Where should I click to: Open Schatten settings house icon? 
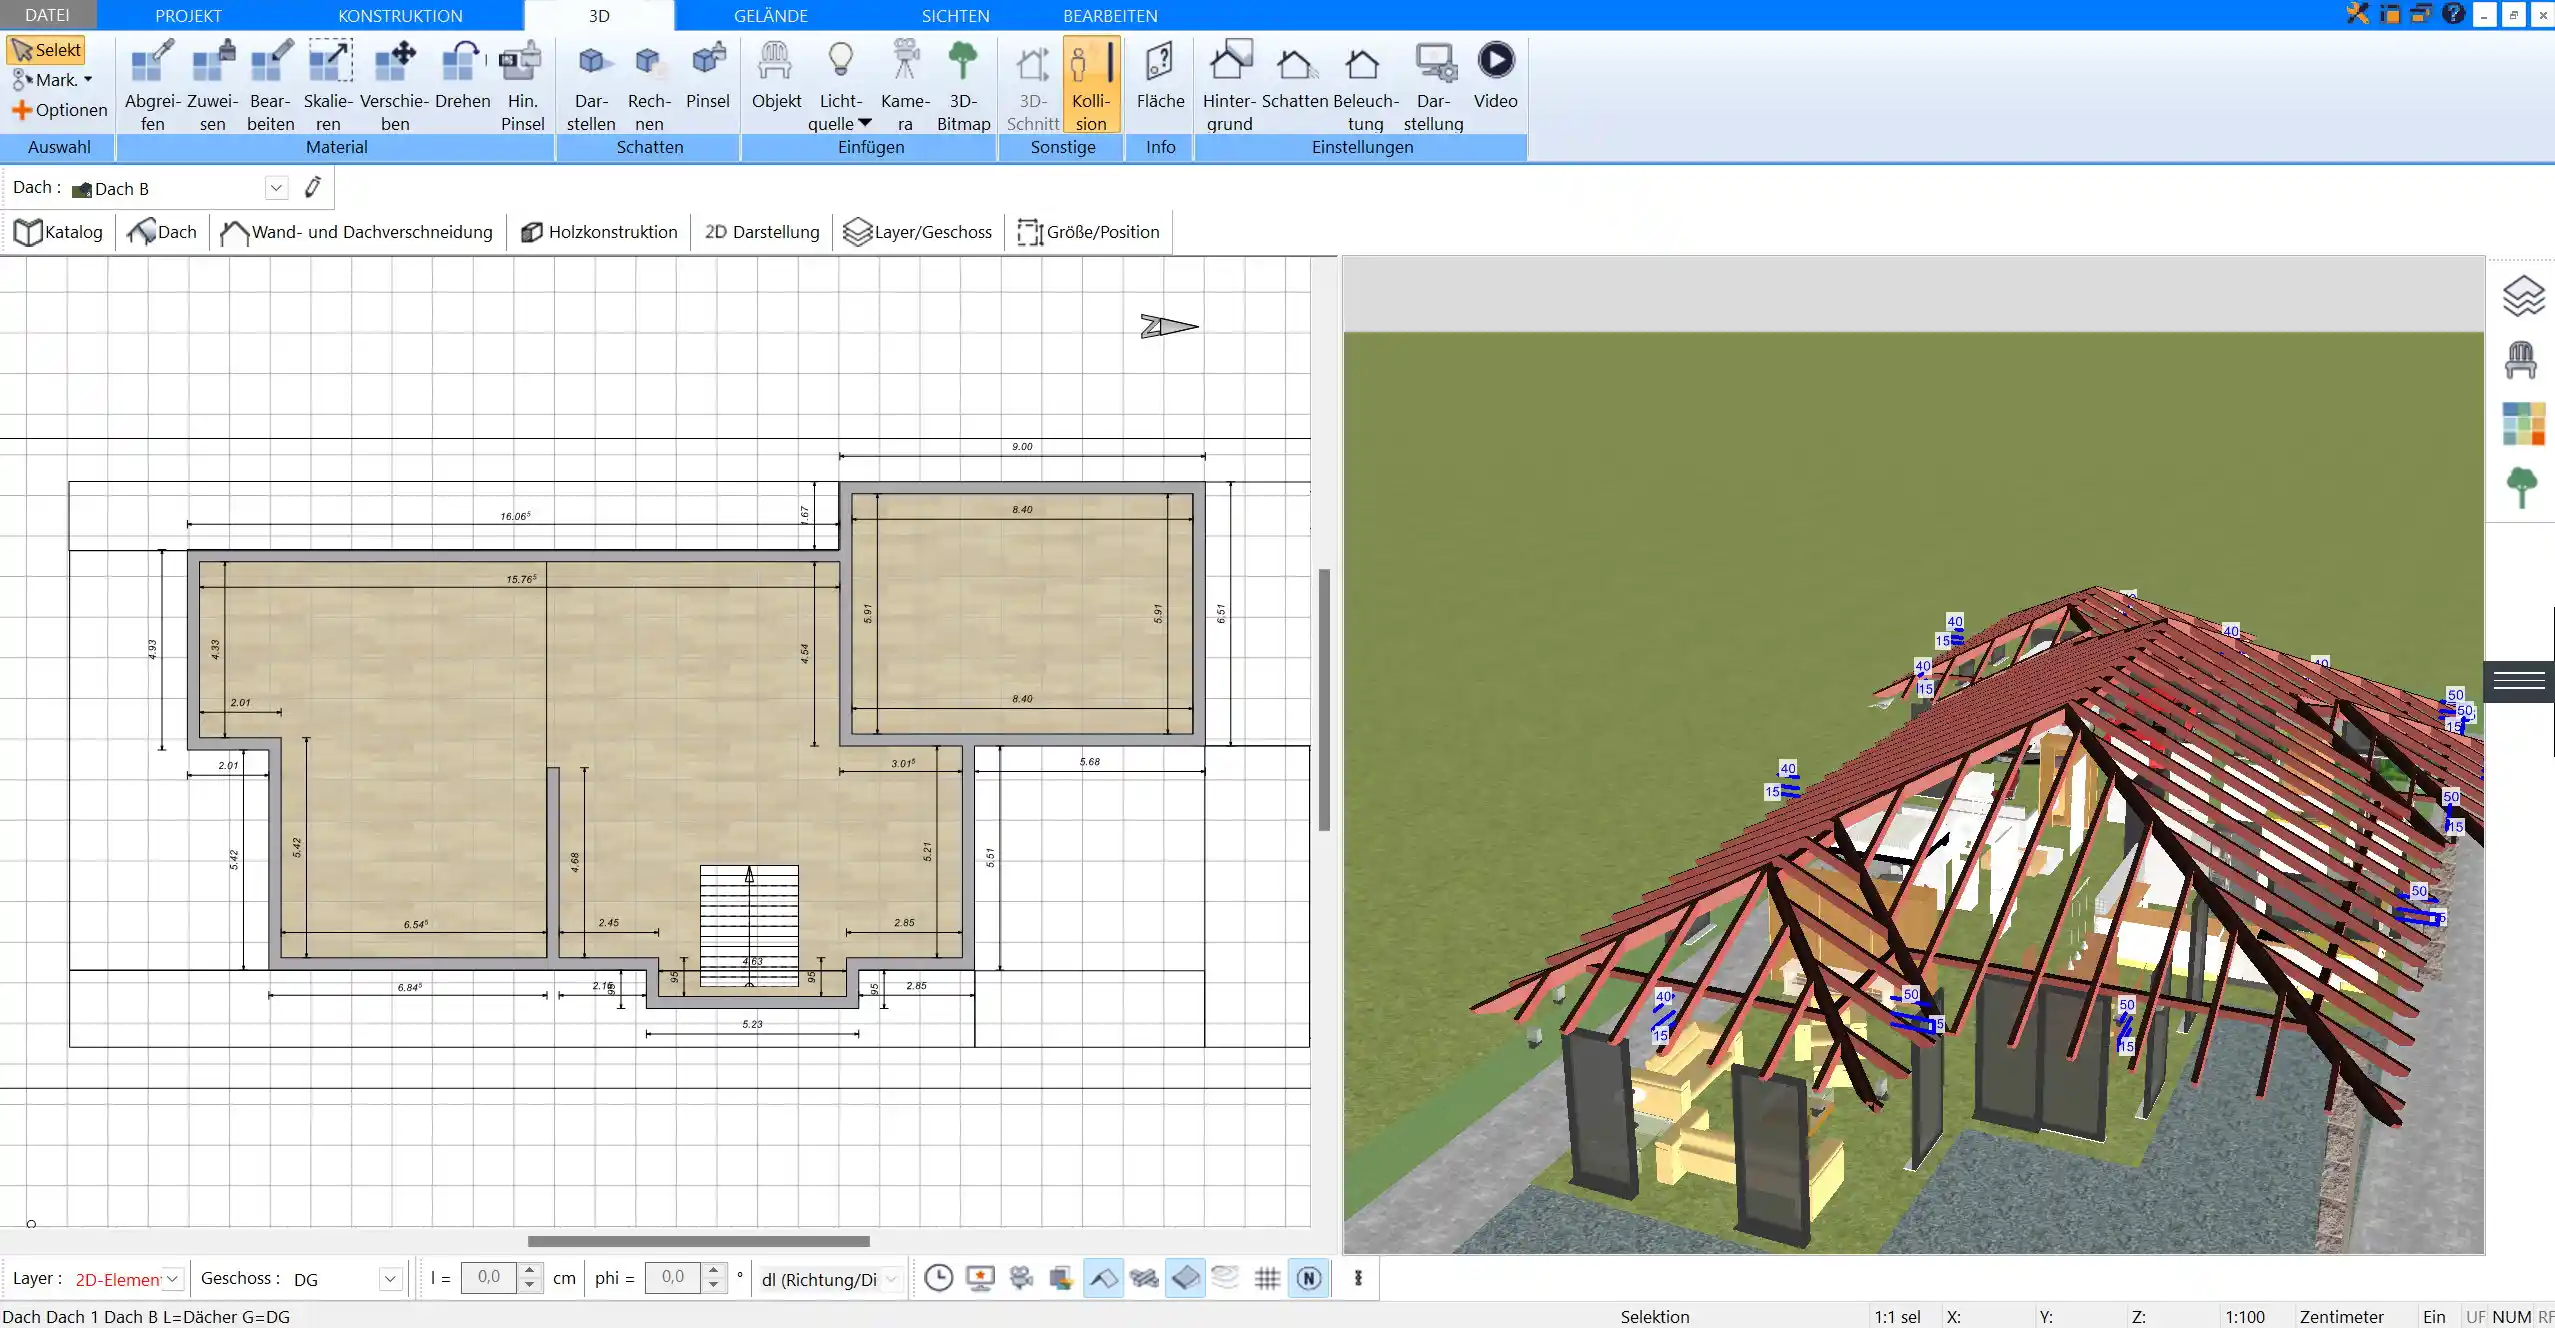1295,75
